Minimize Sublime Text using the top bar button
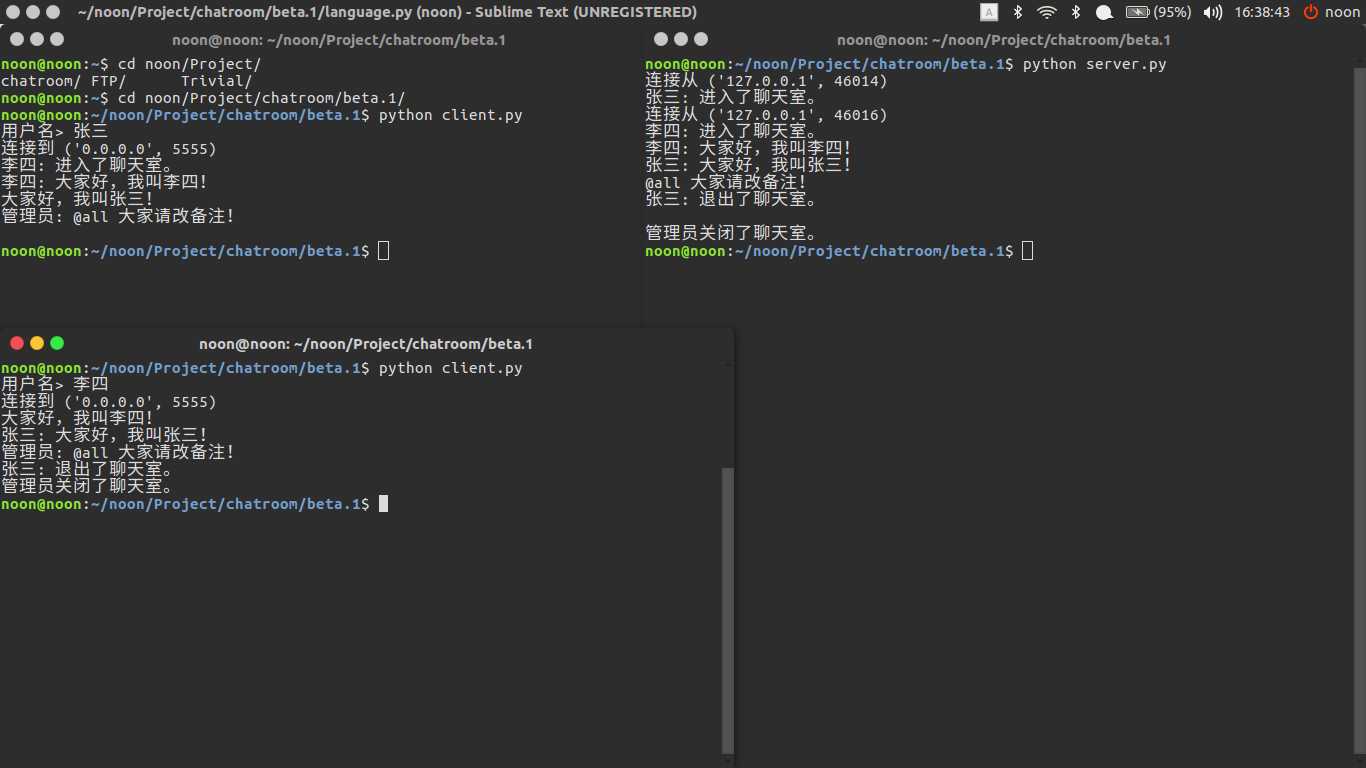1366x768 pixels. click(33, 12)
